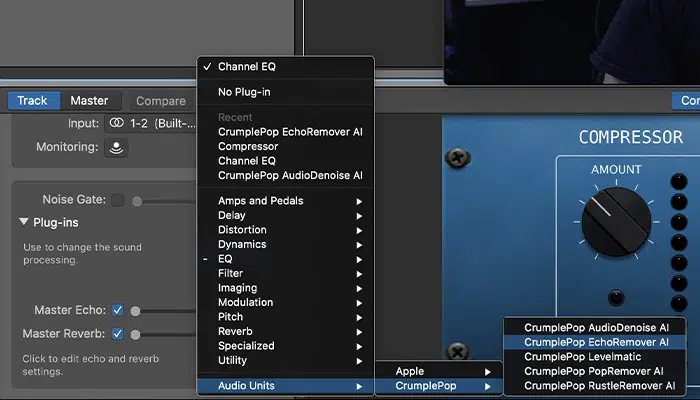
Task: Select recent CrumplePop EchoRemover AI entry
Action: 285,132
